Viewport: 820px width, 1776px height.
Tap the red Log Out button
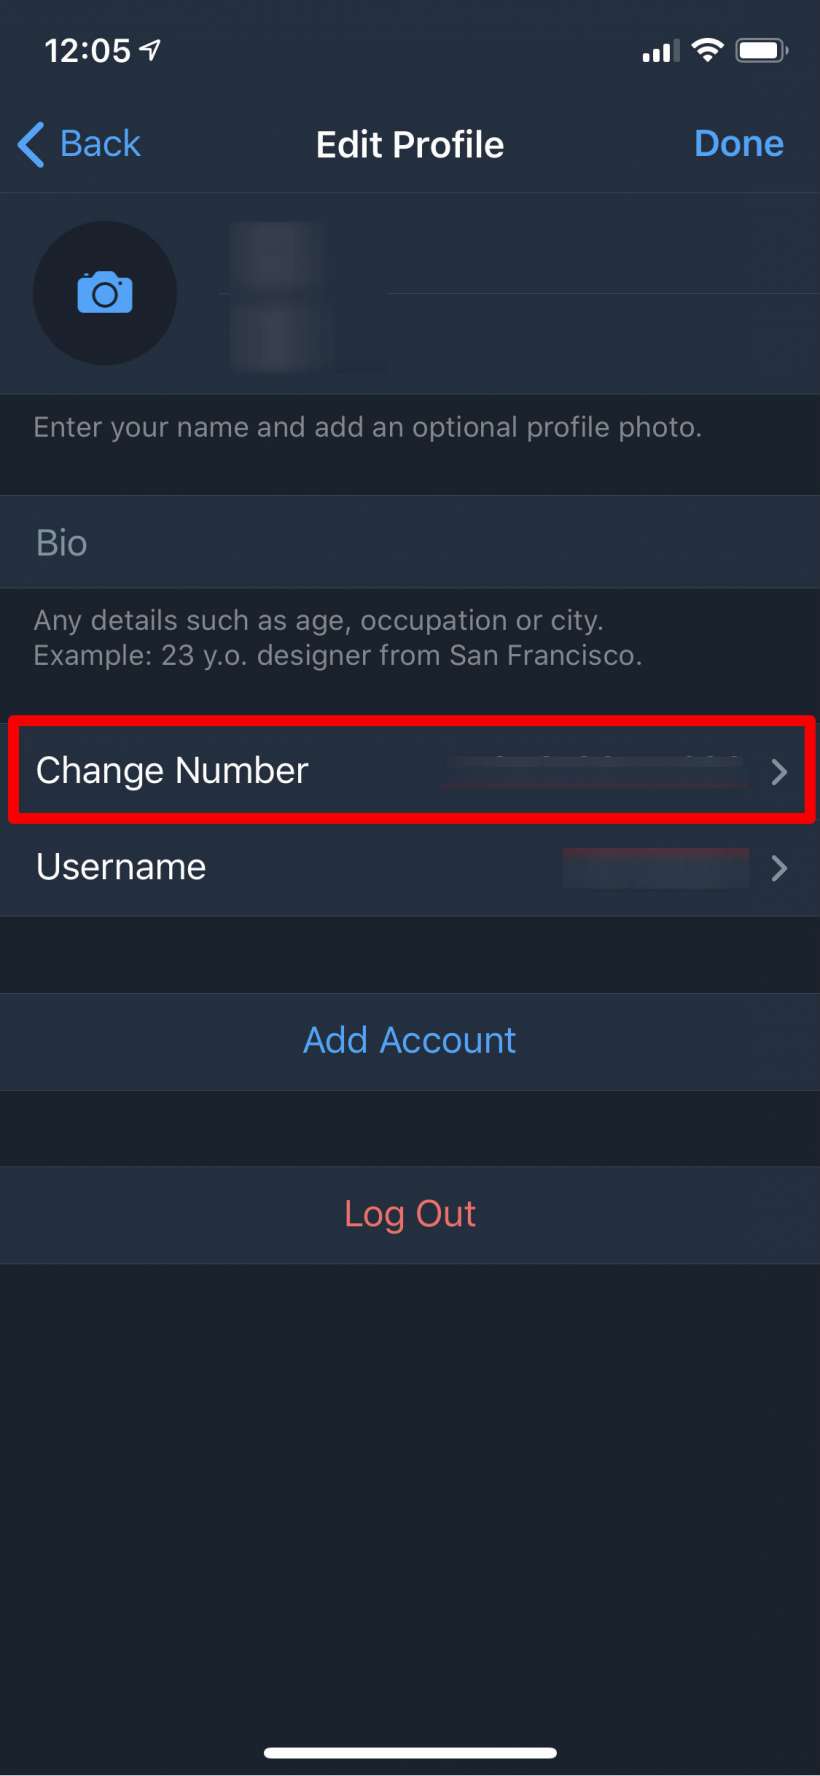[x=410, y=1214]
